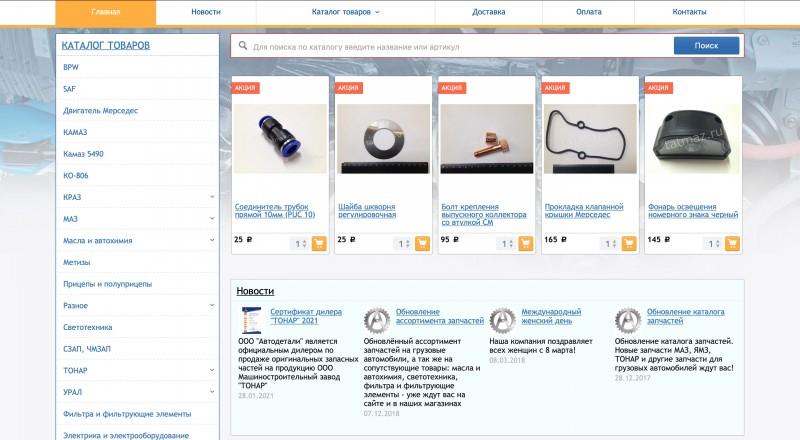The height and width of the screenshot is (440, 800).
Task: Select Светотехника category
Action: tap(88, 327)
